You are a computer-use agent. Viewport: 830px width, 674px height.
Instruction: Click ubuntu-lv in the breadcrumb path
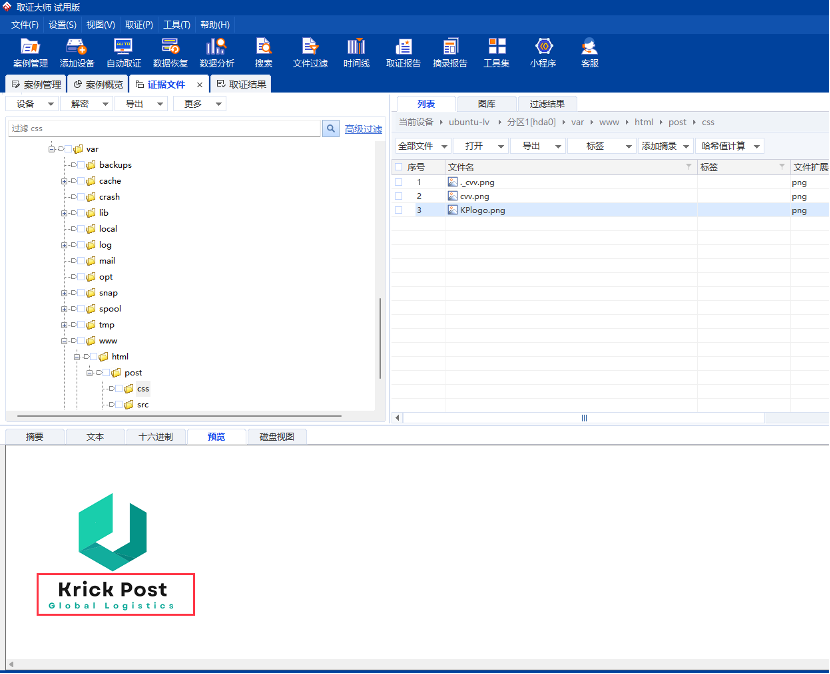click(469, 122)
